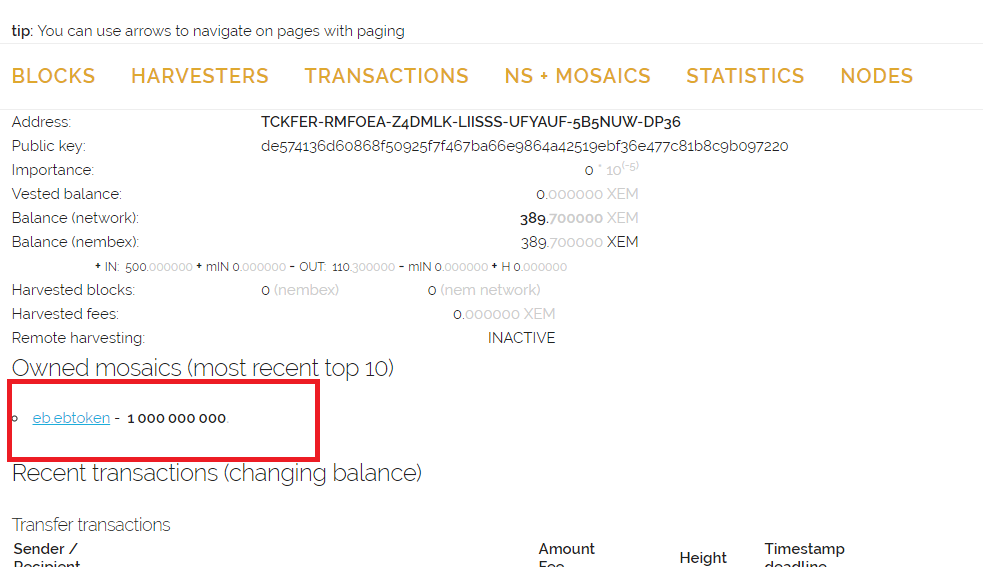983x567 pixels.
Task: Click the mosaic quantity 1 000 000 000
Action: 177,418
